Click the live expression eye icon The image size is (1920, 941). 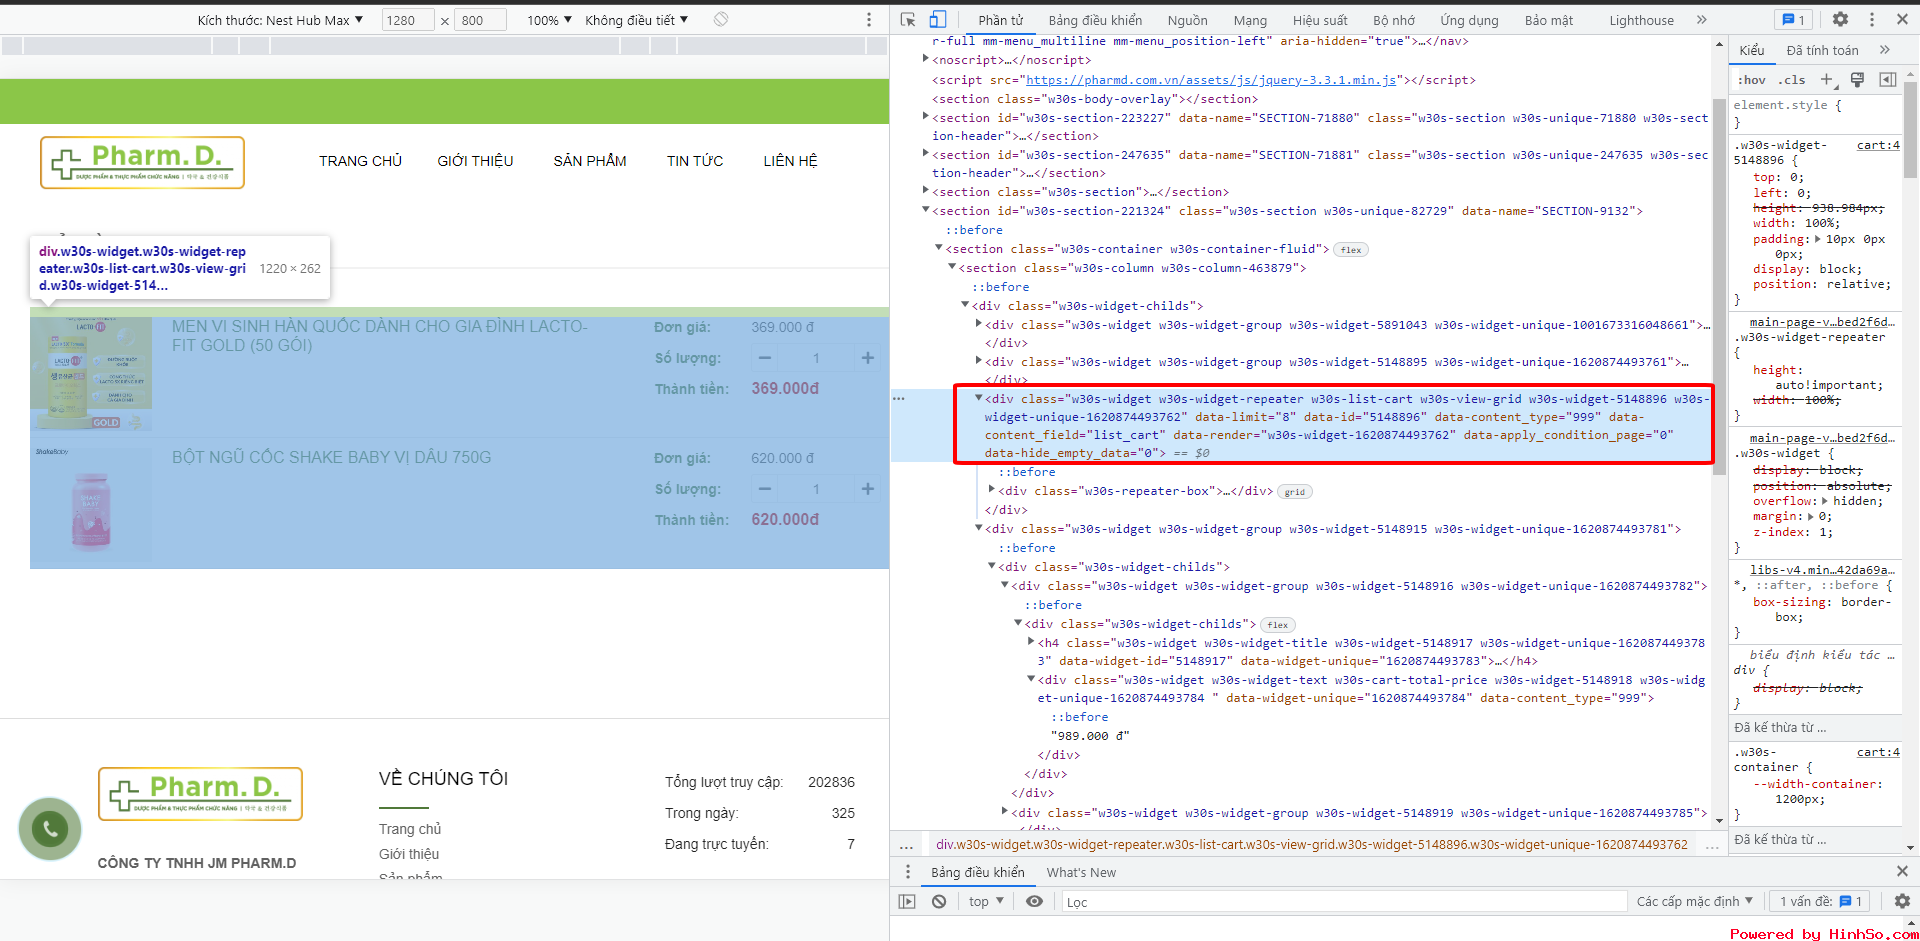1034,901
